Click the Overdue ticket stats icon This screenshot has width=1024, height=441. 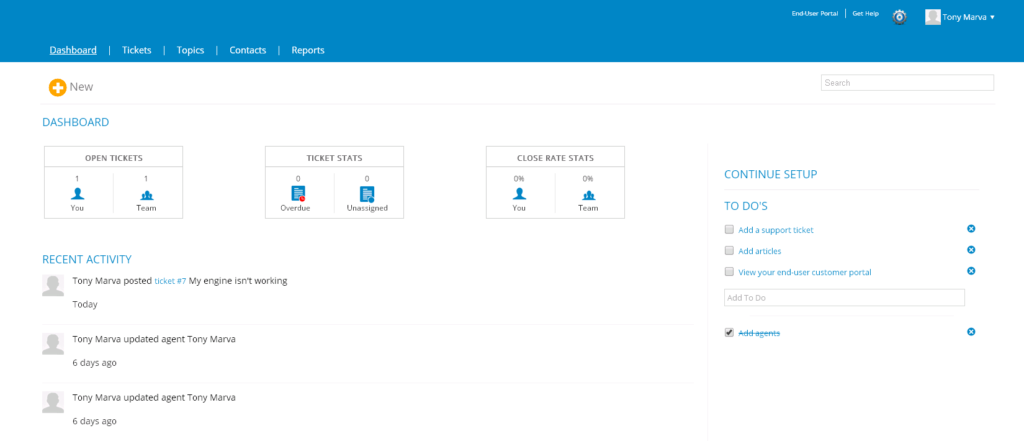(x=298, y=193)
